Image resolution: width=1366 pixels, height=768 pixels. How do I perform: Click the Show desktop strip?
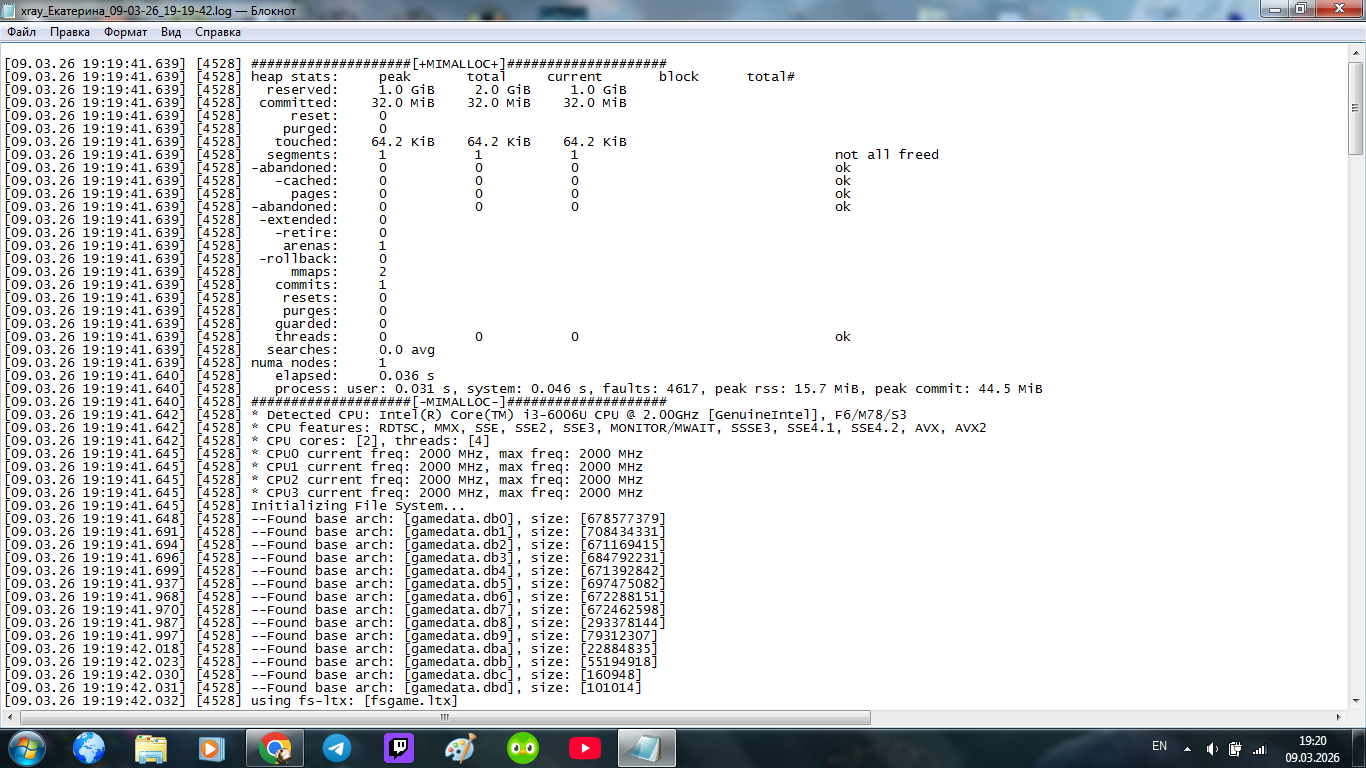click(1358, 748)
